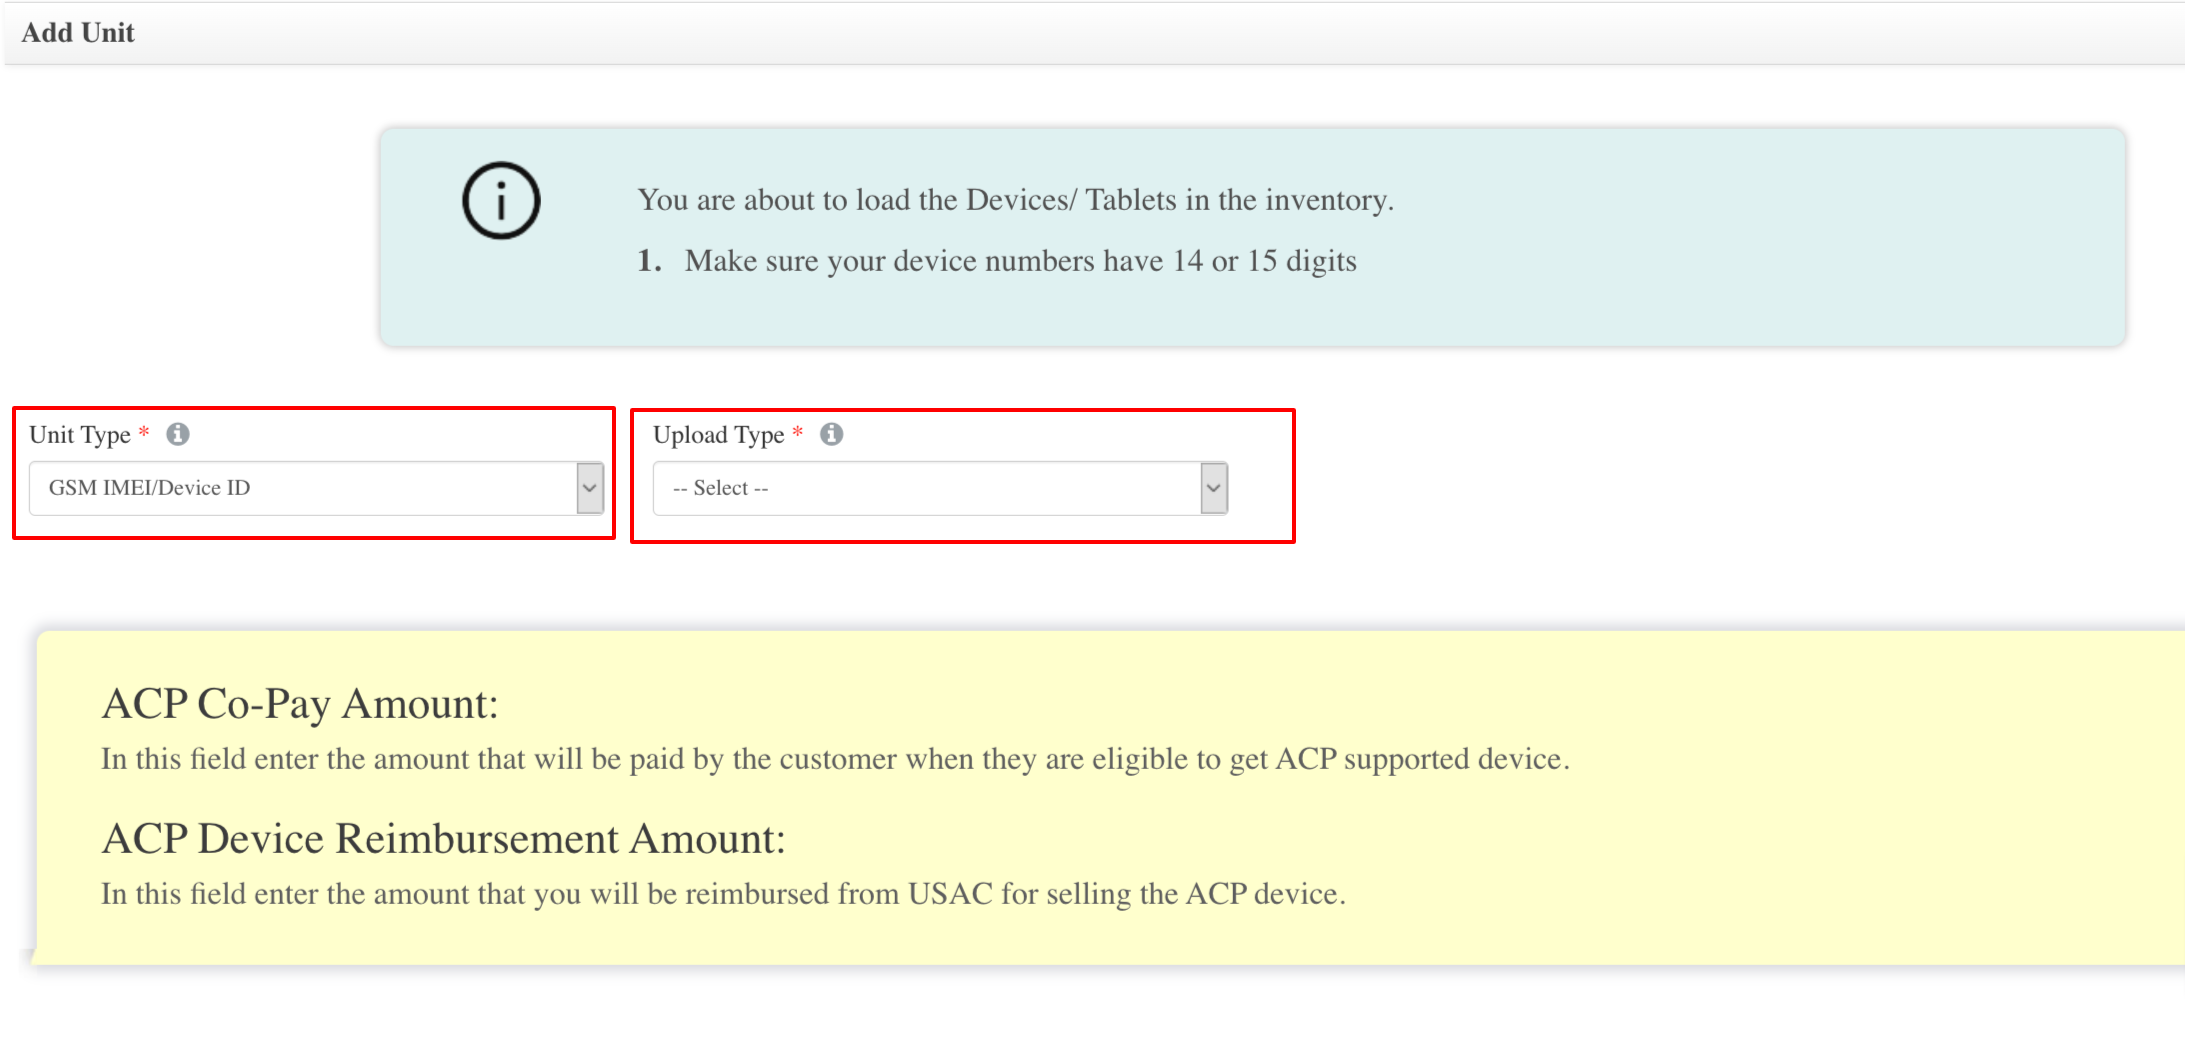Click the large circled info icon in banner

(501, 201)
